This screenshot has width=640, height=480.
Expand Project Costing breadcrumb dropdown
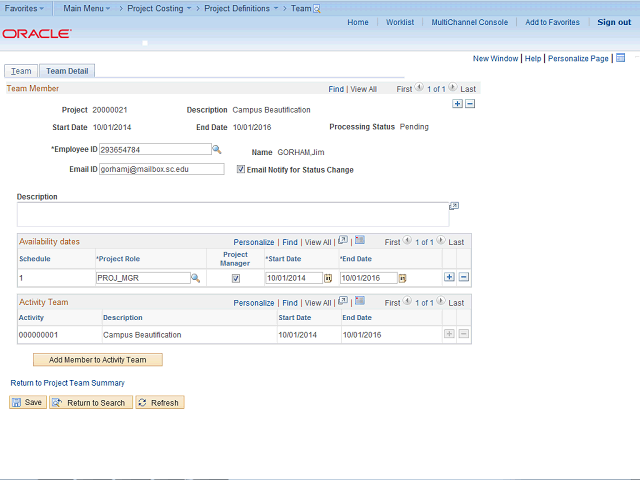click(159, 8)
